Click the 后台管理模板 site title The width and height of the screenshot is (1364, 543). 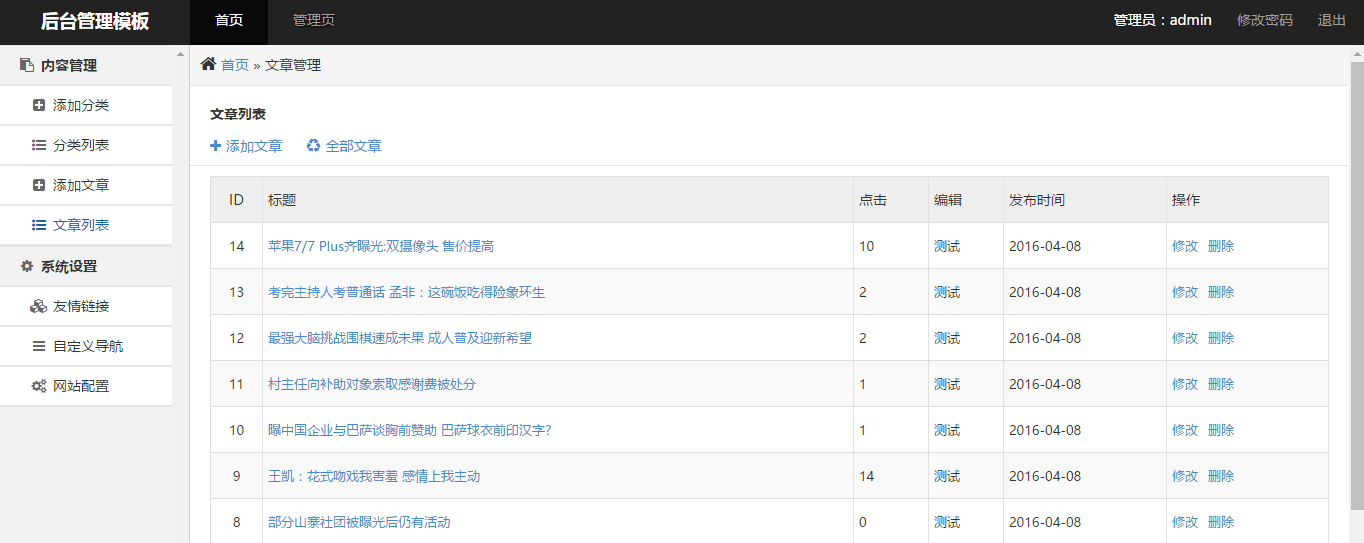(x=95, y=21)
